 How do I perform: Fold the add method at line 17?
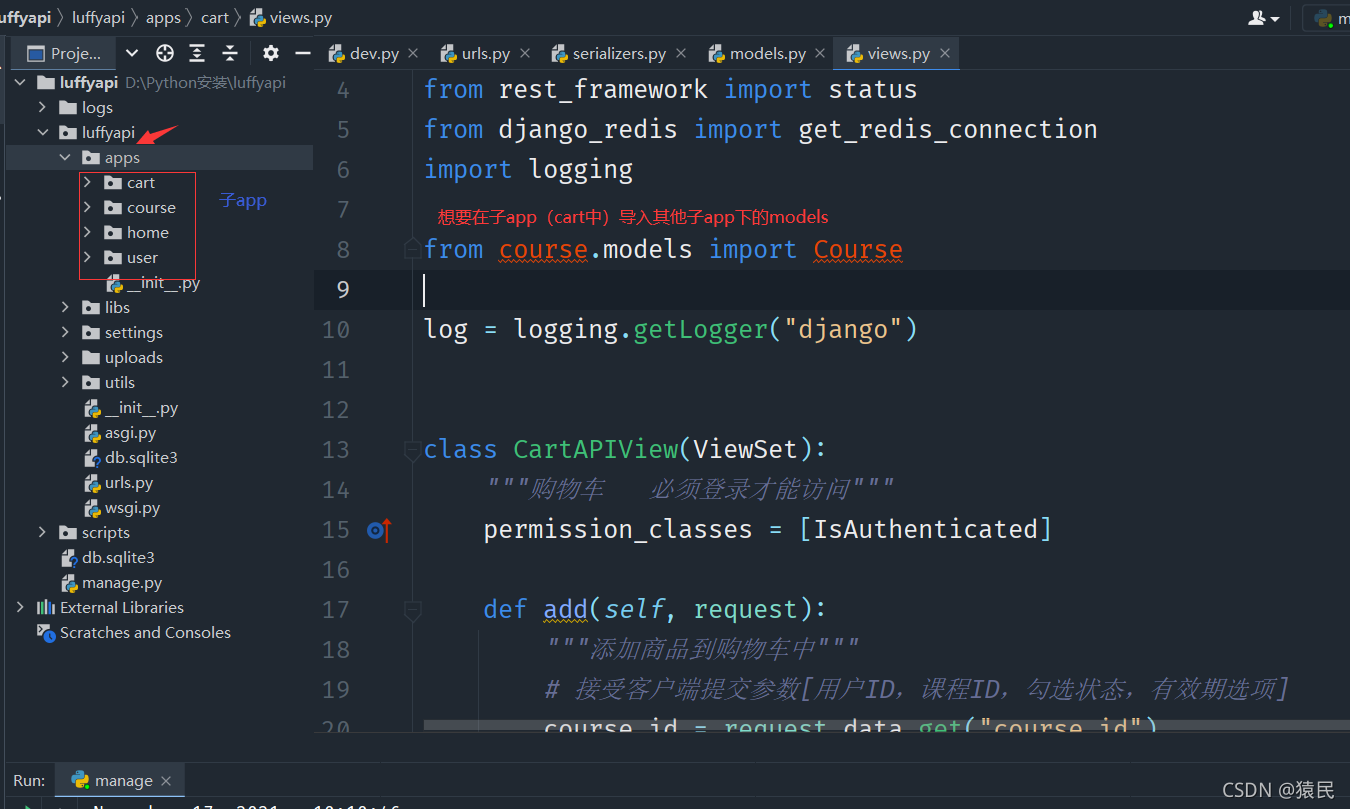click(x=412, y=610)
